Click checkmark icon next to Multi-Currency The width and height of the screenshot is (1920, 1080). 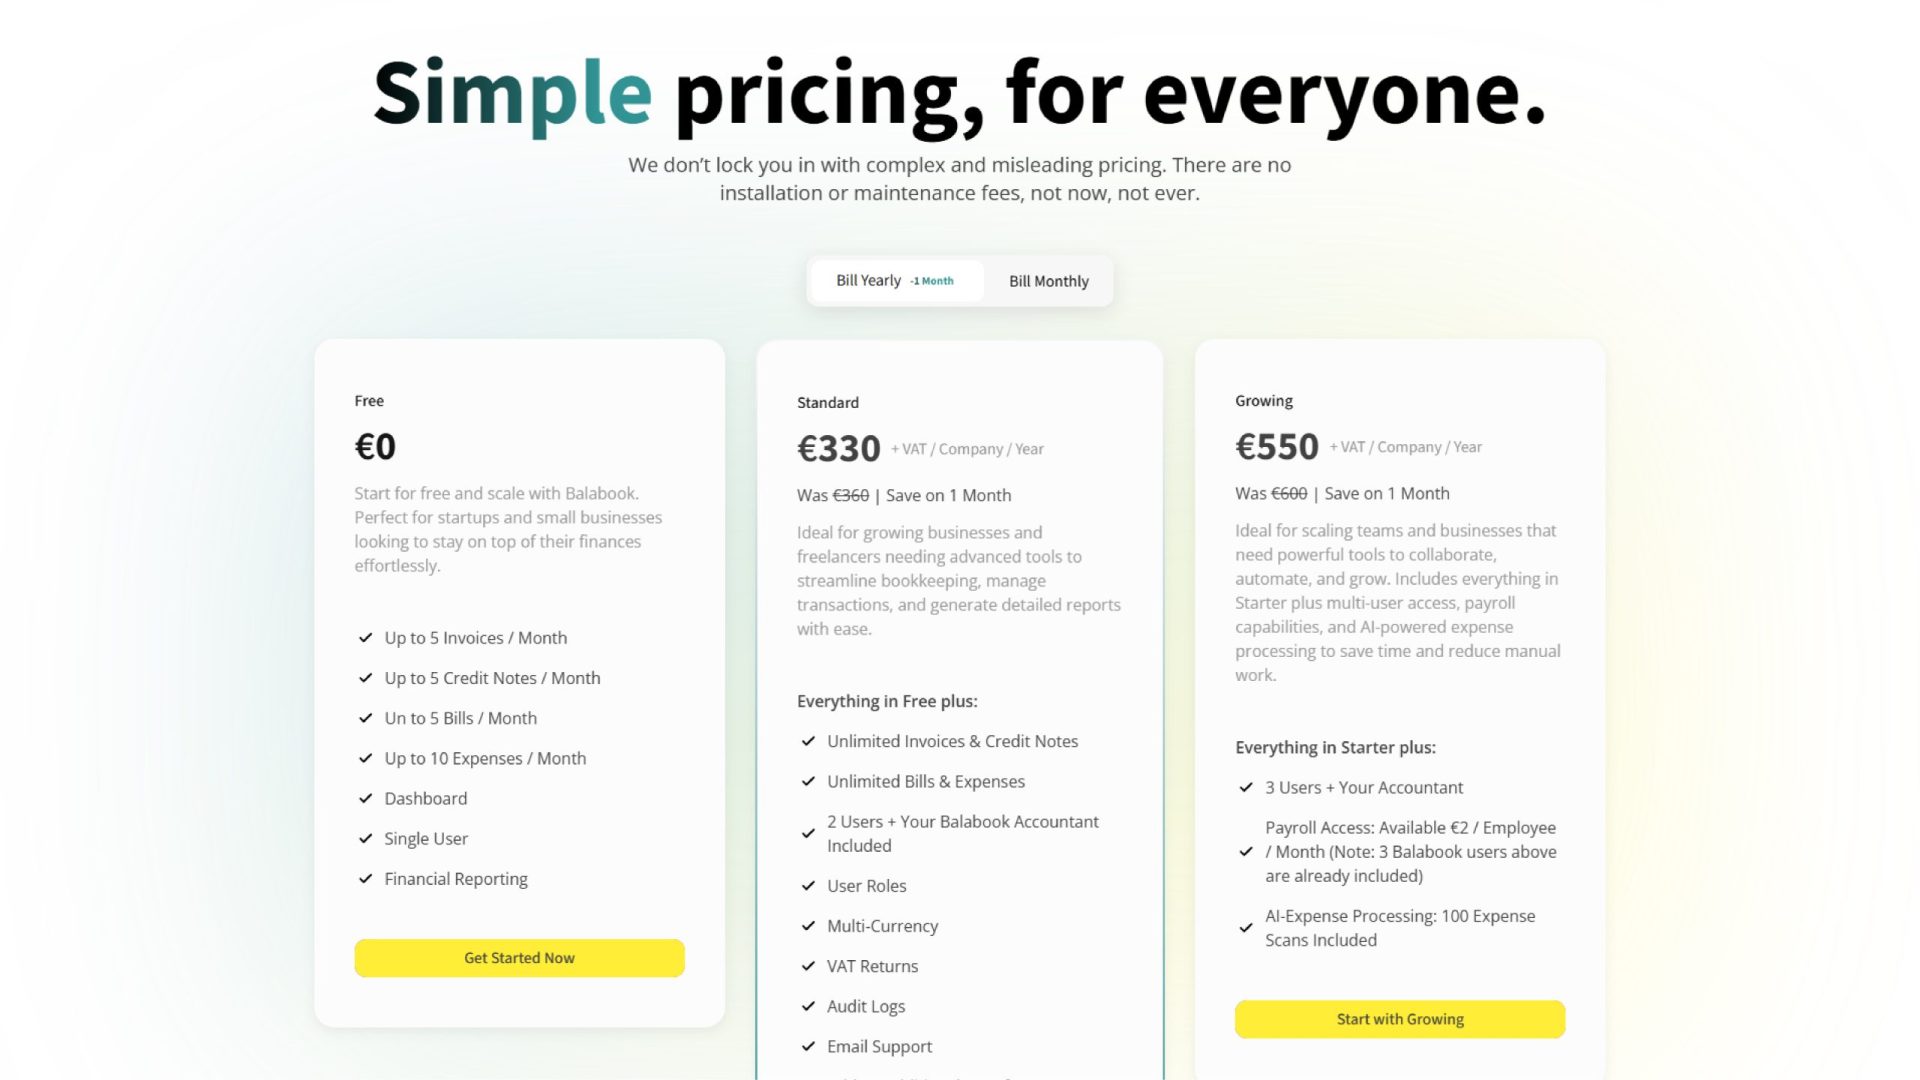click(x=808, y=927)
